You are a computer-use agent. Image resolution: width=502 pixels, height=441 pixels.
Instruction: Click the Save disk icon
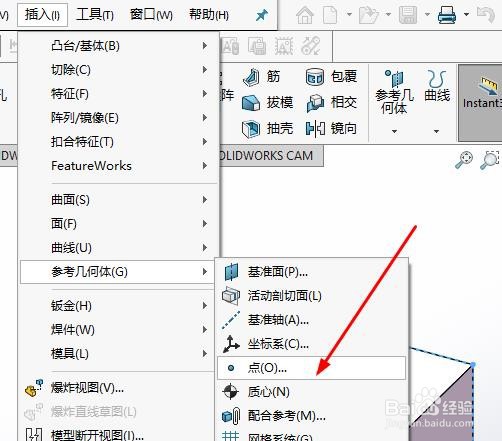408,15
